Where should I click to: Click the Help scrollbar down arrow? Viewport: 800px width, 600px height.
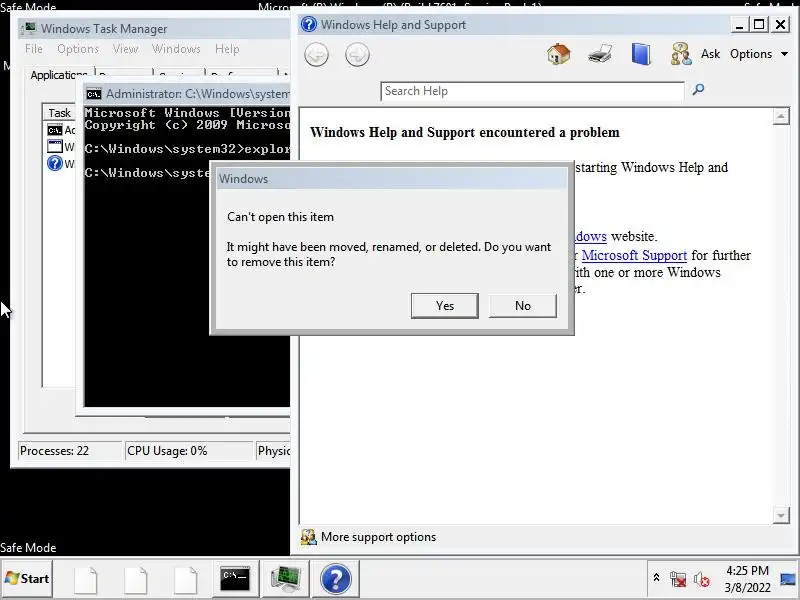tap(781, 515)
